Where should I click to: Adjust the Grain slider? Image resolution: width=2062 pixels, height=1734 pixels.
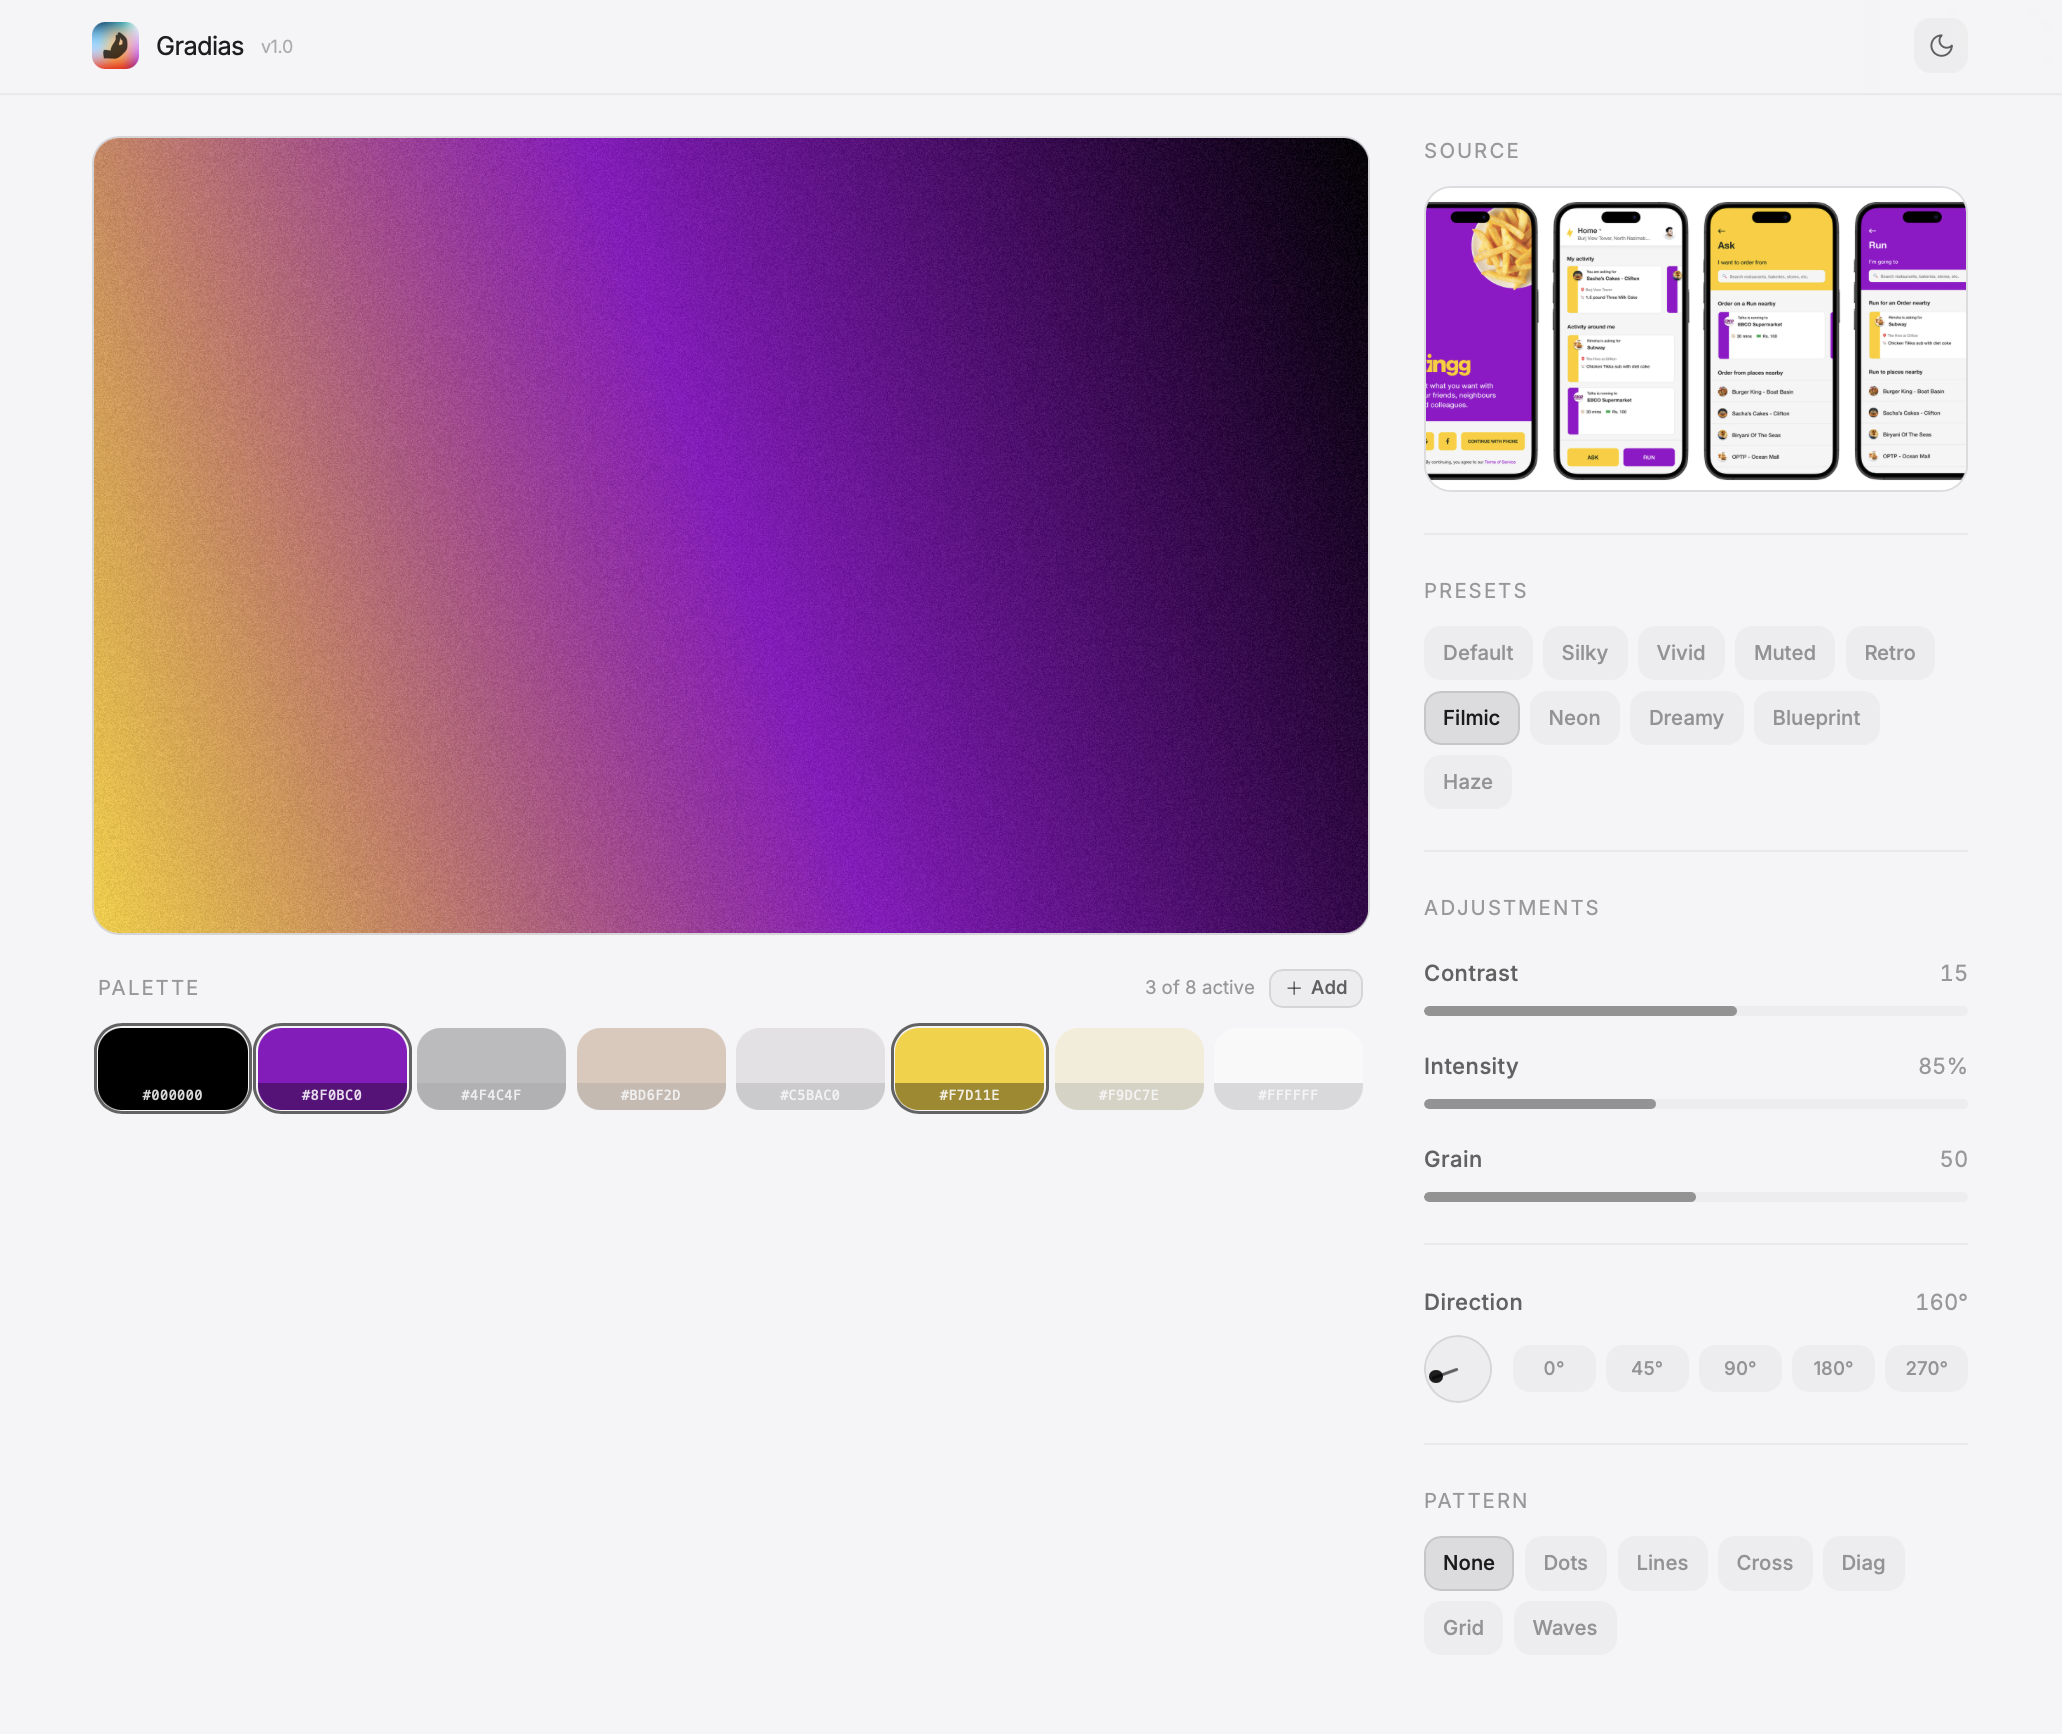(x=1695, y=1197)
